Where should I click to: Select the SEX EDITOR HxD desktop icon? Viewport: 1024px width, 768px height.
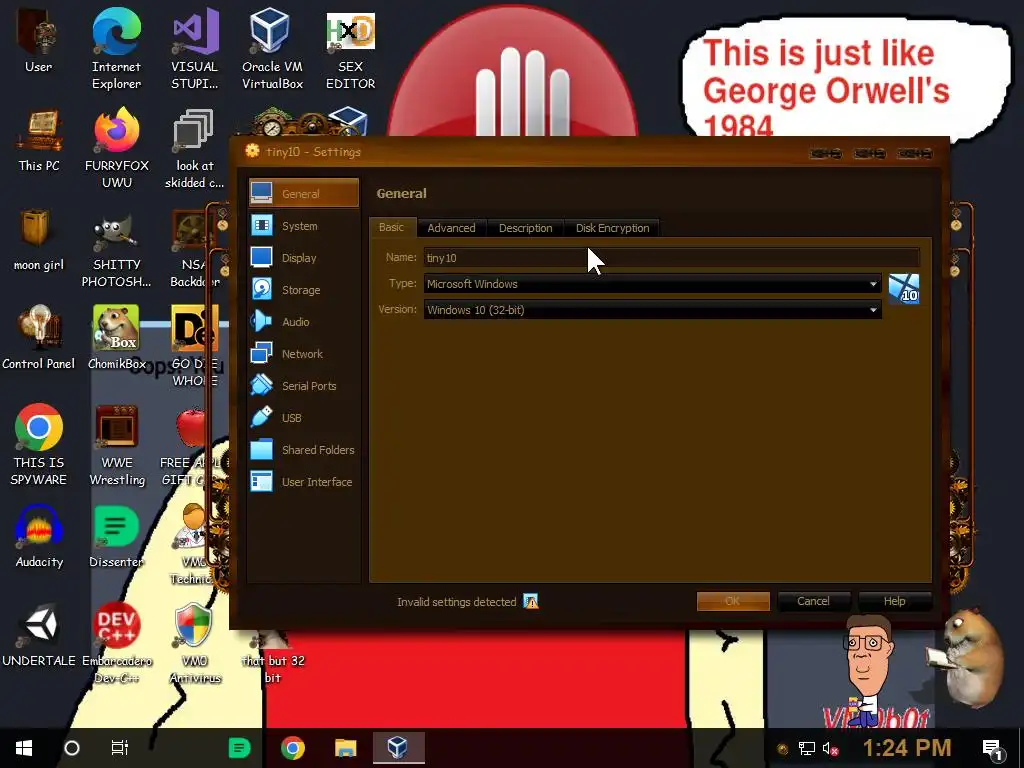point(351,49)
